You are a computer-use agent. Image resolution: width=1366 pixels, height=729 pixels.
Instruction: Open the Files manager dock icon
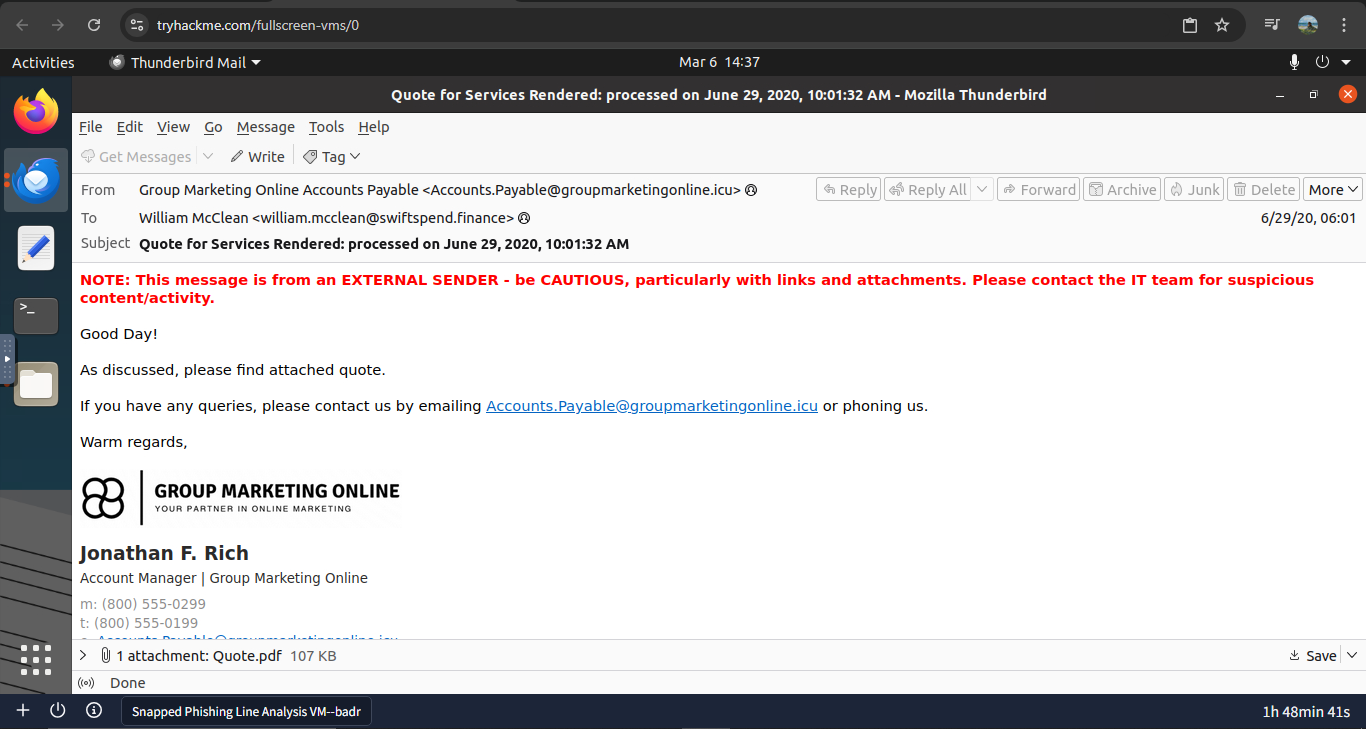click(36, 383)
